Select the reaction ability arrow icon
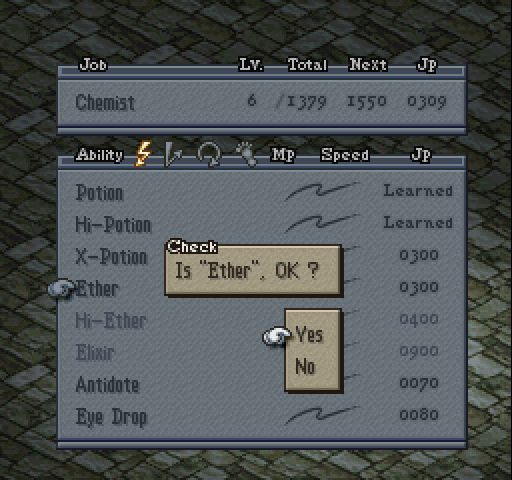Screen dimensions: 512x480 174,154
